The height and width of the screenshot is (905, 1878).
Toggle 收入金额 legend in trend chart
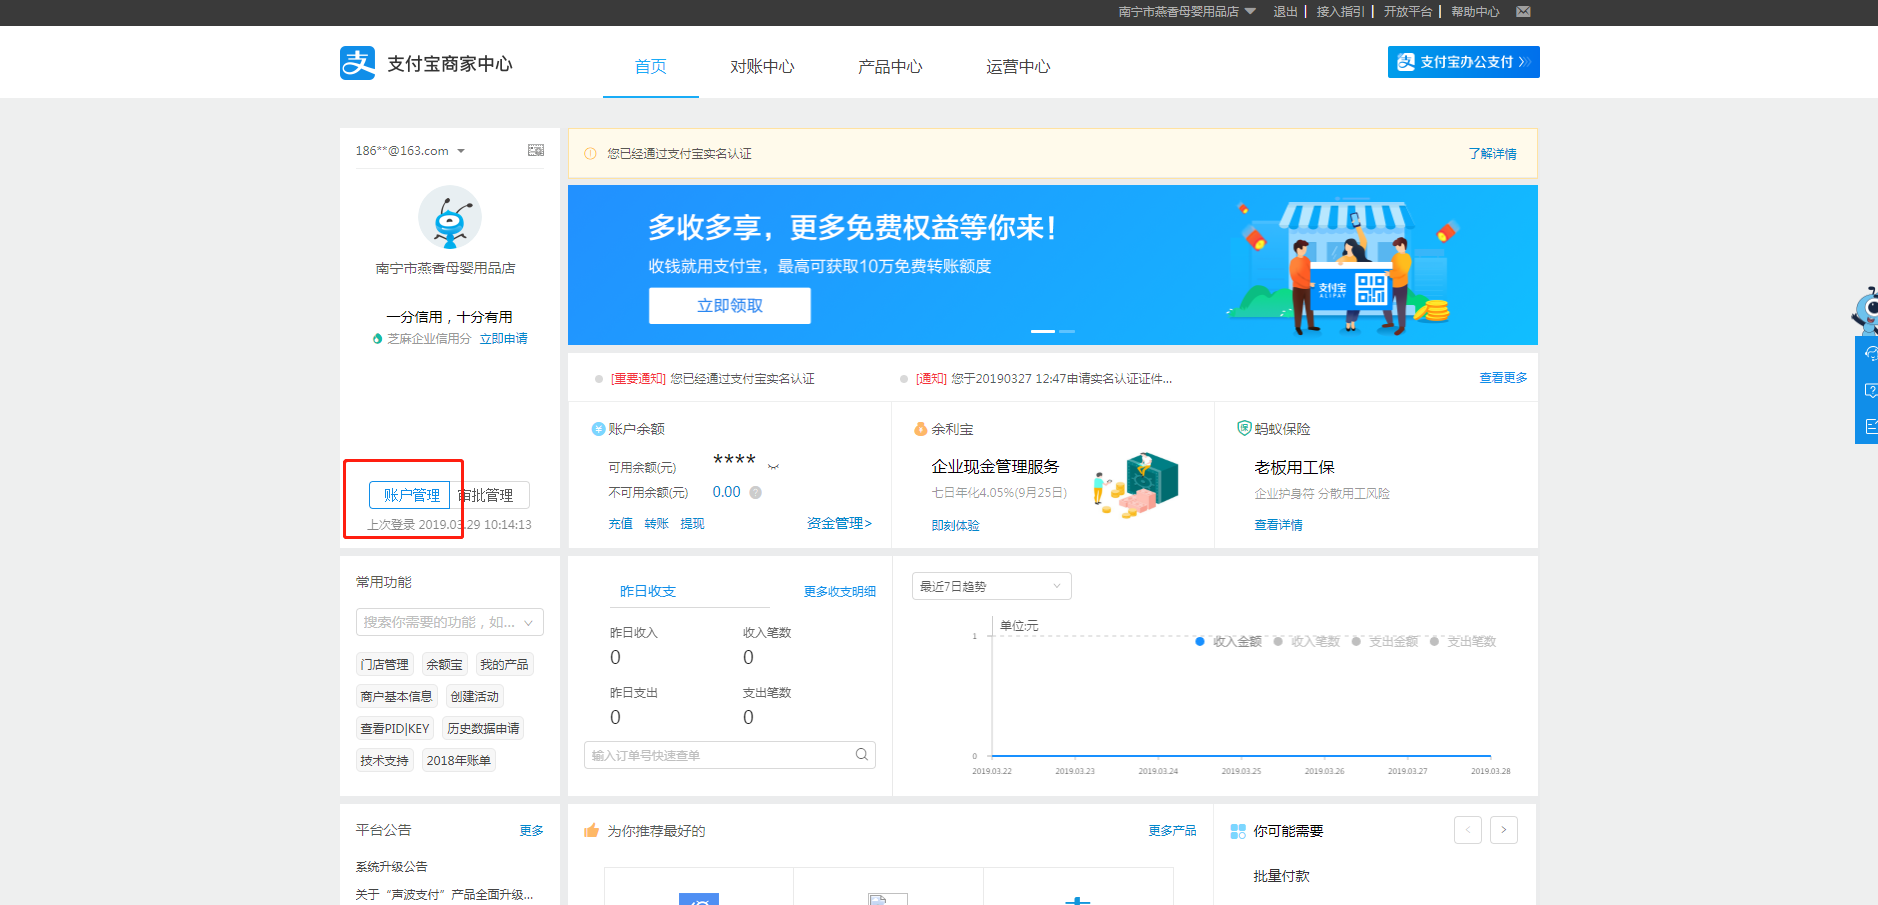click(1229, 641)
